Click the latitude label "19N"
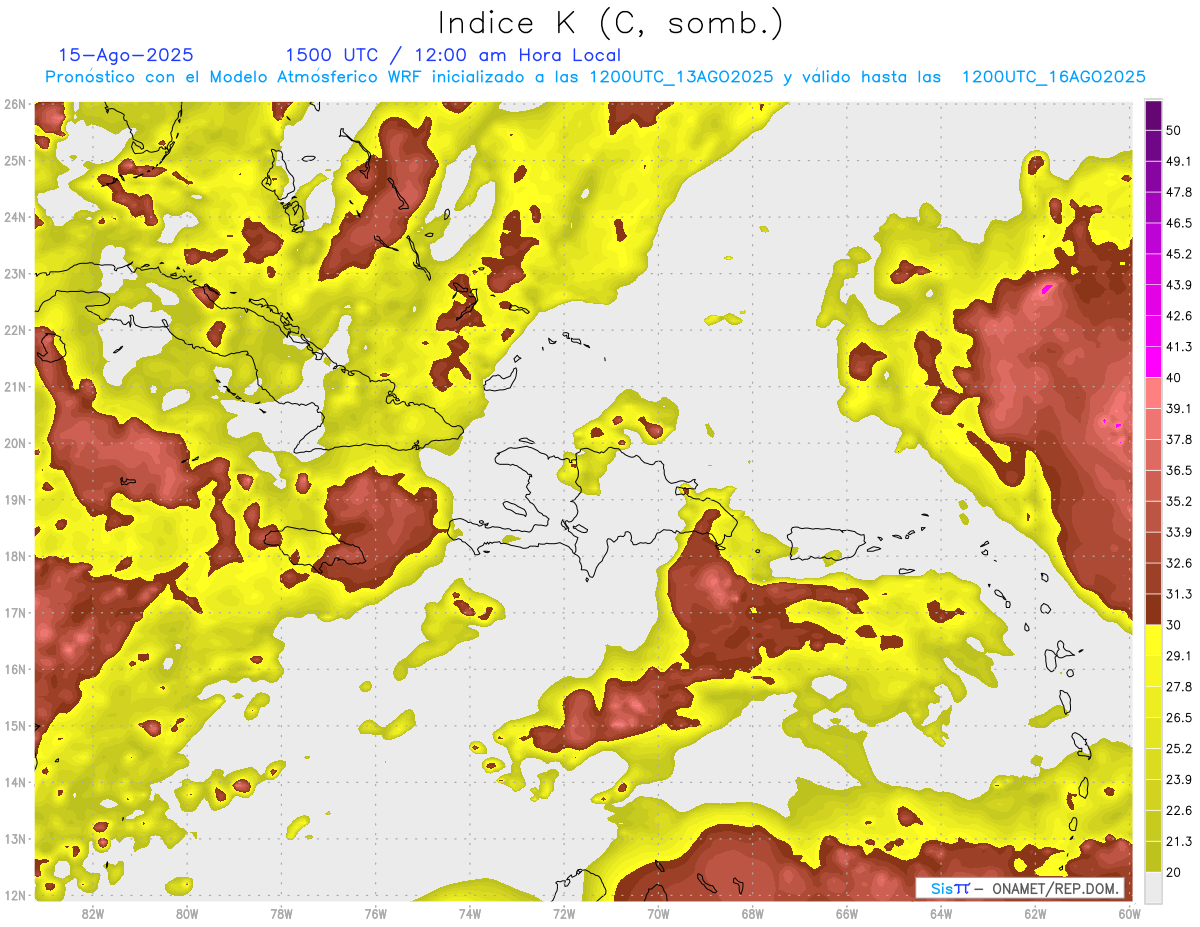 pos(15,499)
